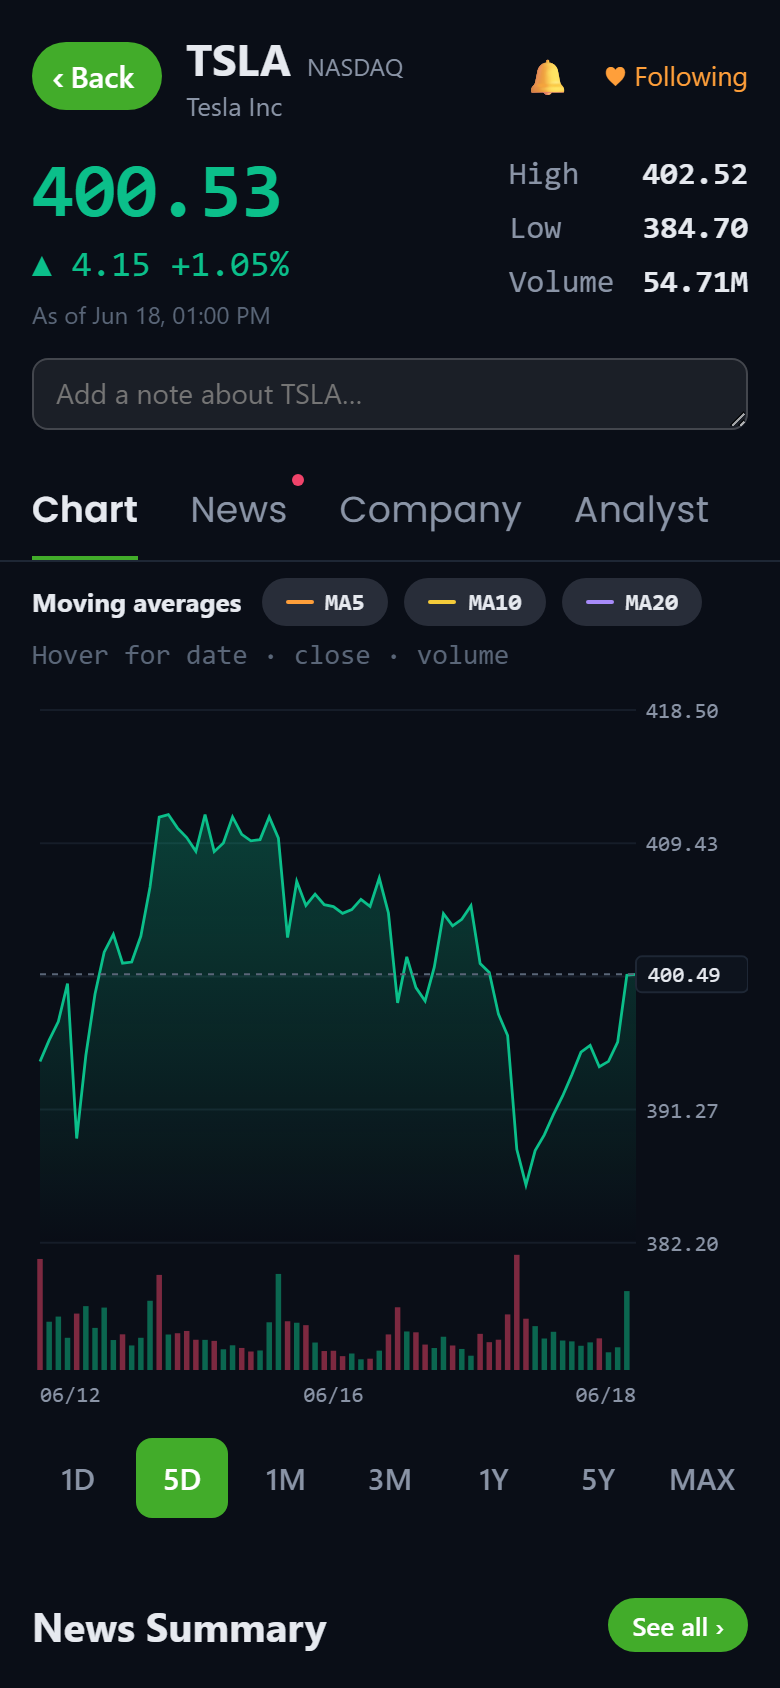The image size is (780, 1688).
Task: Click the High value 402.52
Action: 695,174
